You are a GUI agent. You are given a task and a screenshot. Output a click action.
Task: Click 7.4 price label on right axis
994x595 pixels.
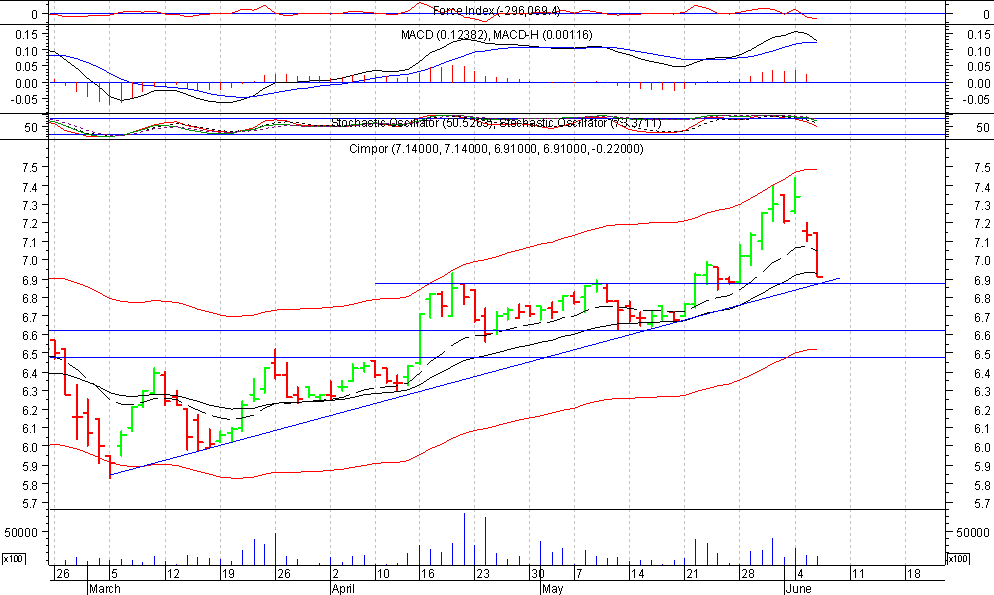point(982,187)
